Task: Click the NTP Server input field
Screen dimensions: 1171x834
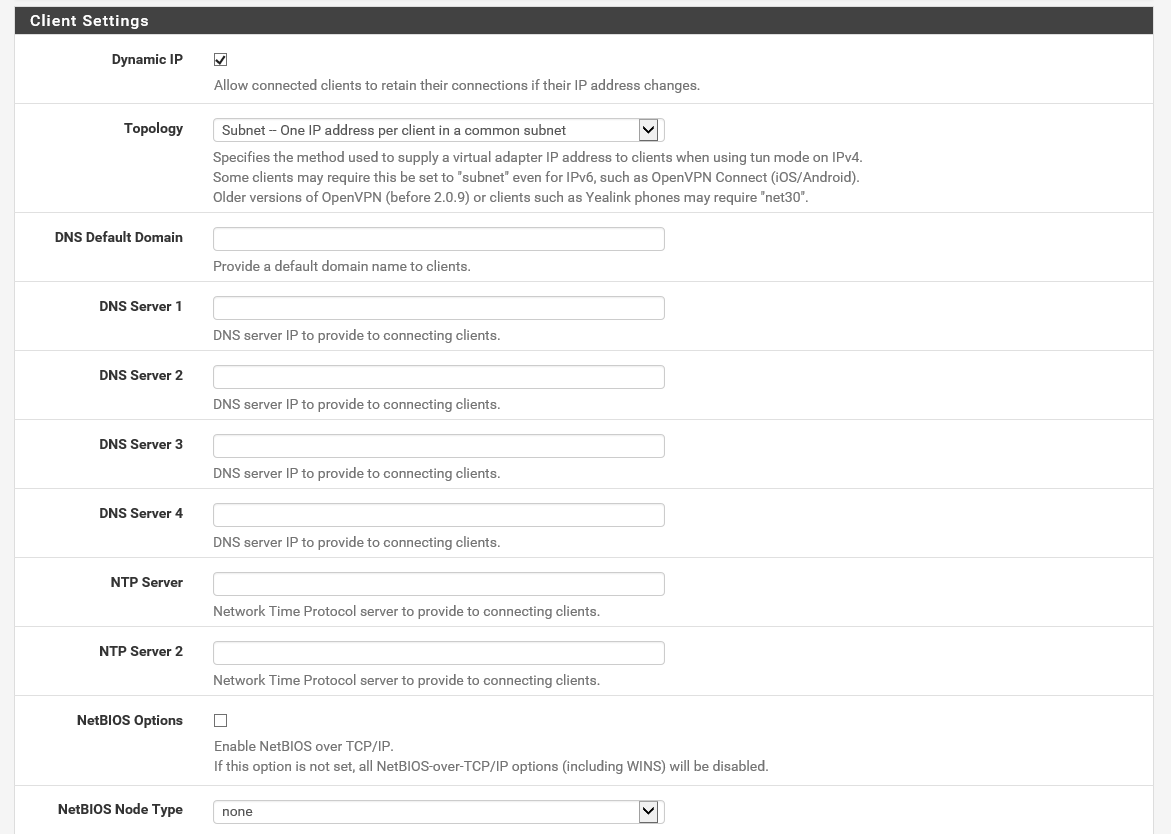Action: [x=438, y=584]
